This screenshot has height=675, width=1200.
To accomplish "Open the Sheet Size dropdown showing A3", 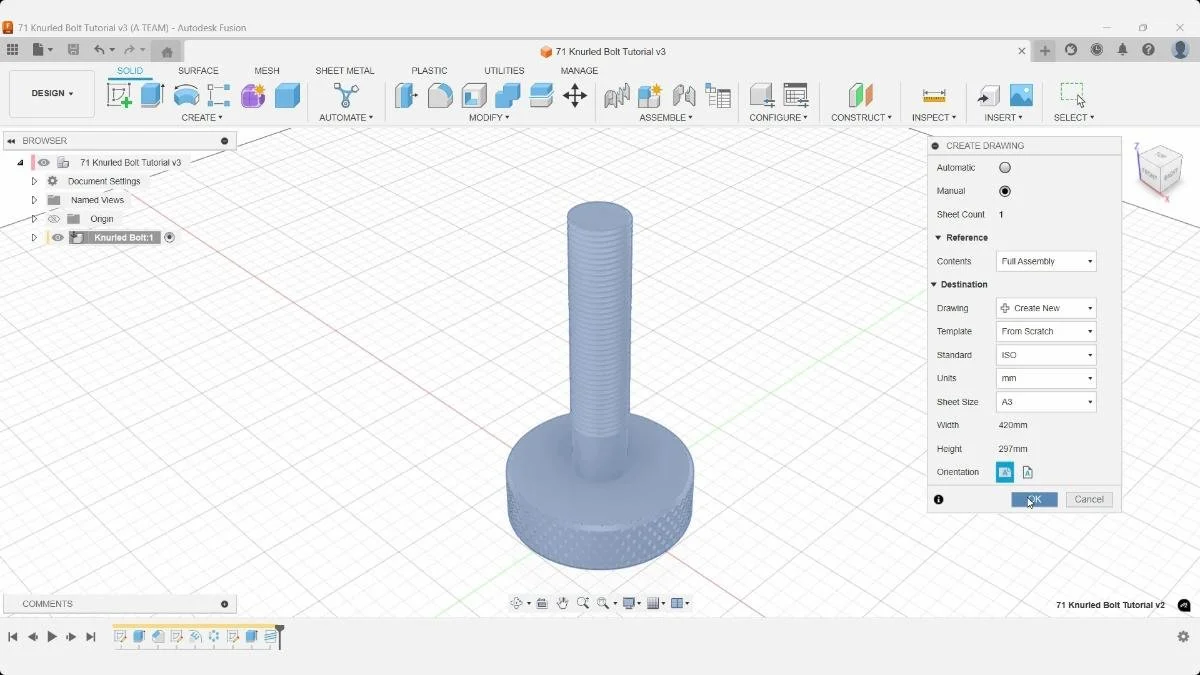I will pos(1046,402).
